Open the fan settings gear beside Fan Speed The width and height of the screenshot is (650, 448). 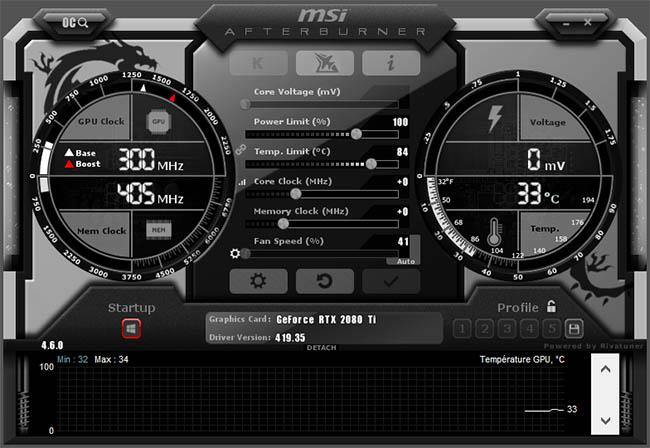pyautogui.click(x=234, y=254)
